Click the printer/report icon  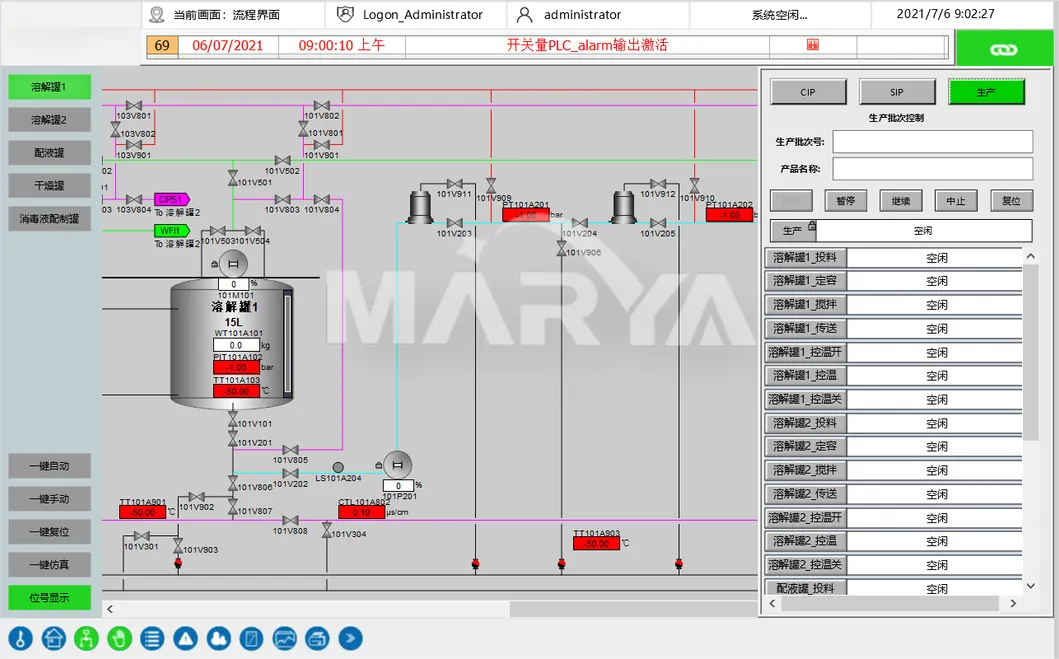click(x=317, y=638)
